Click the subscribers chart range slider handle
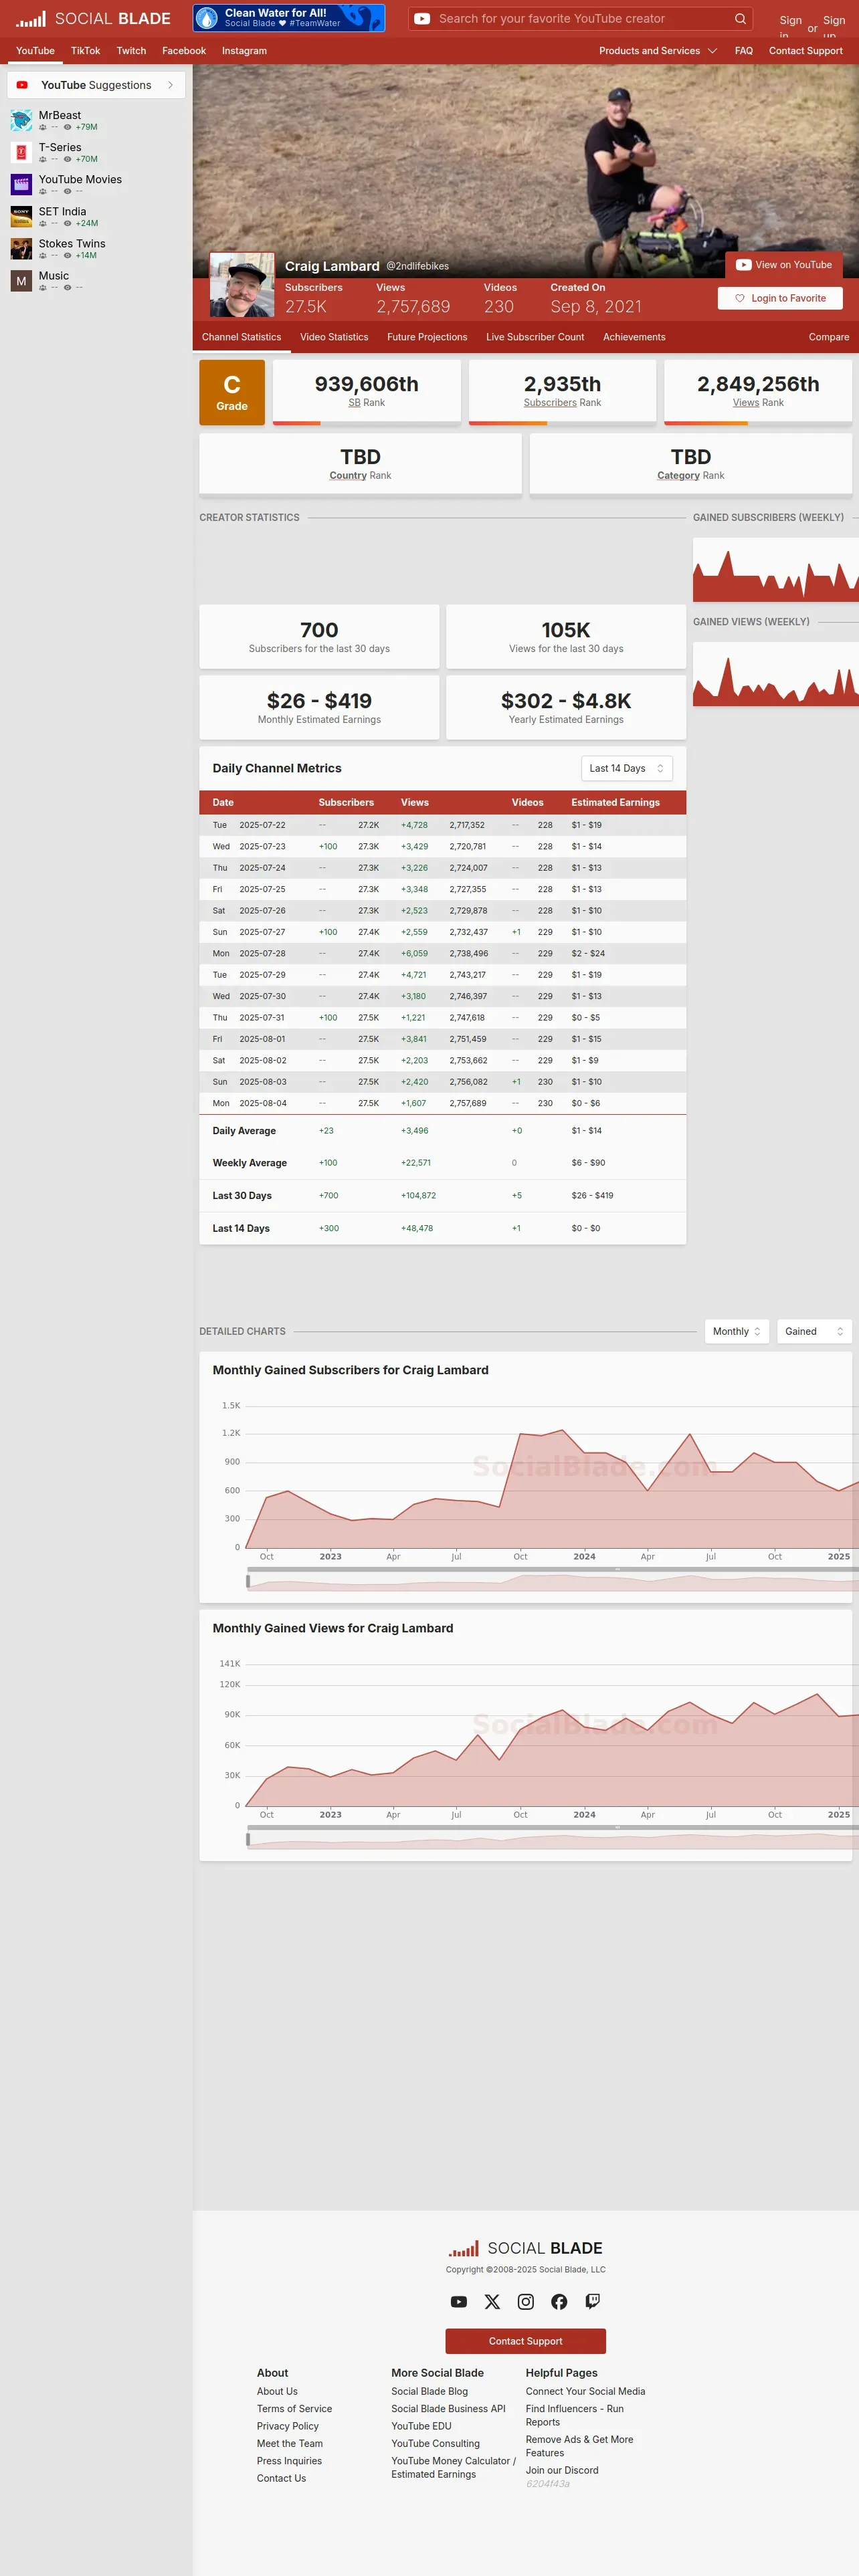This screenshot has height=2576, width=859. pos(248,1581)
